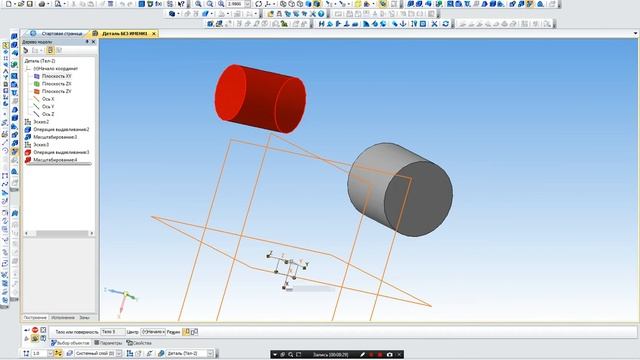Click the dark blue solid icon in second toolbar
Screen dimensions: 640x360
172,14
